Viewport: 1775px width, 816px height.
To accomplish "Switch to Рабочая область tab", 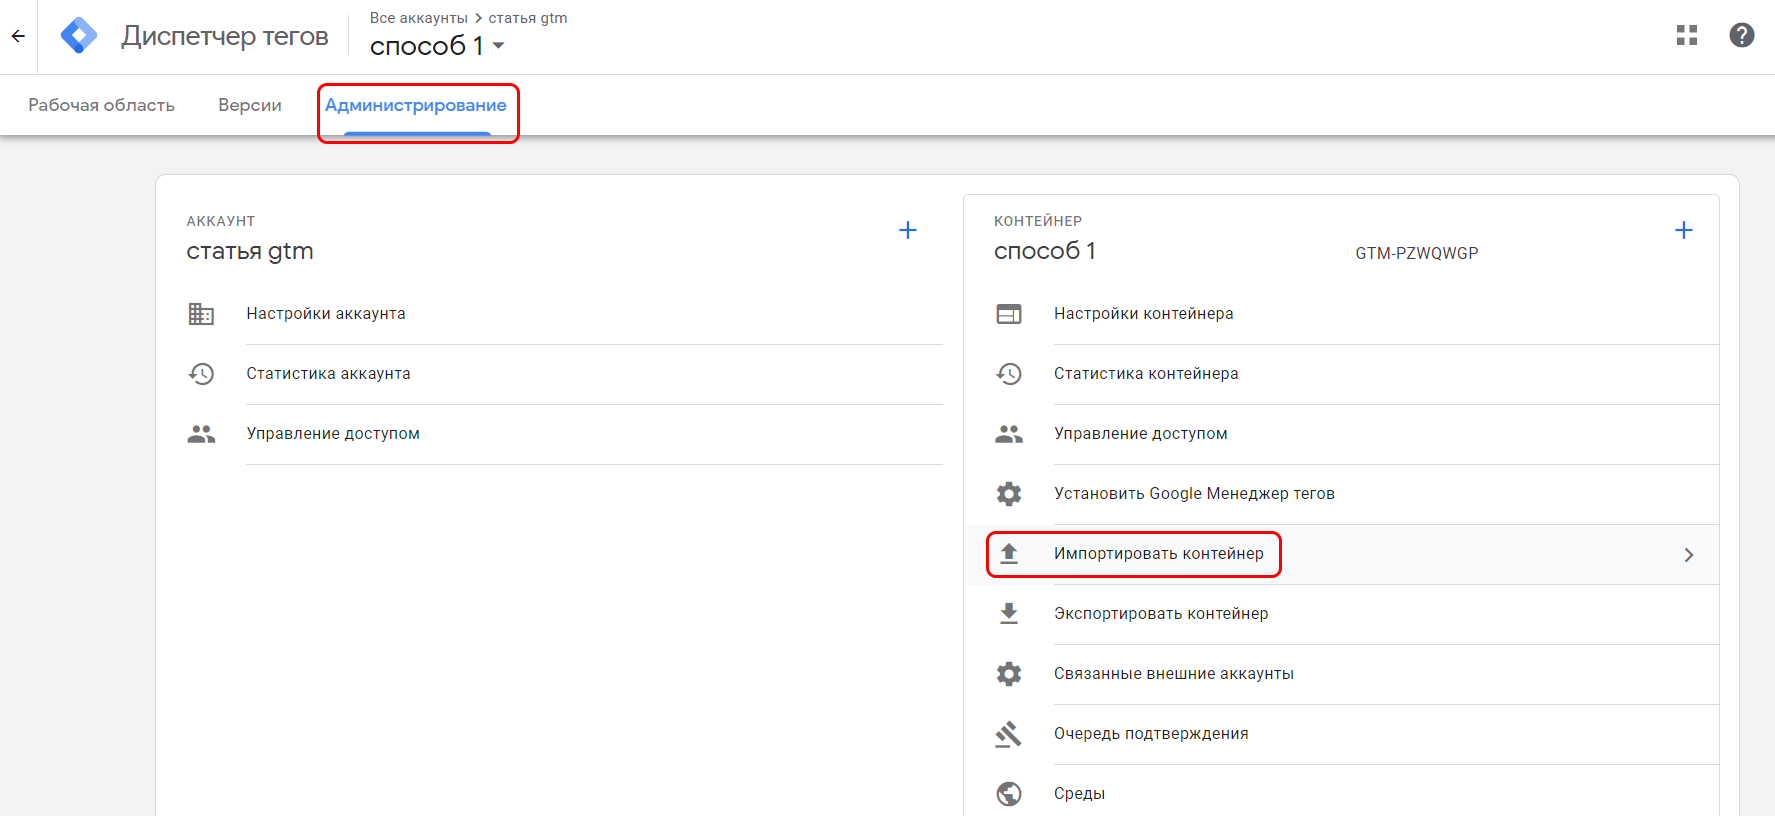I will click(x=101, y=105).
